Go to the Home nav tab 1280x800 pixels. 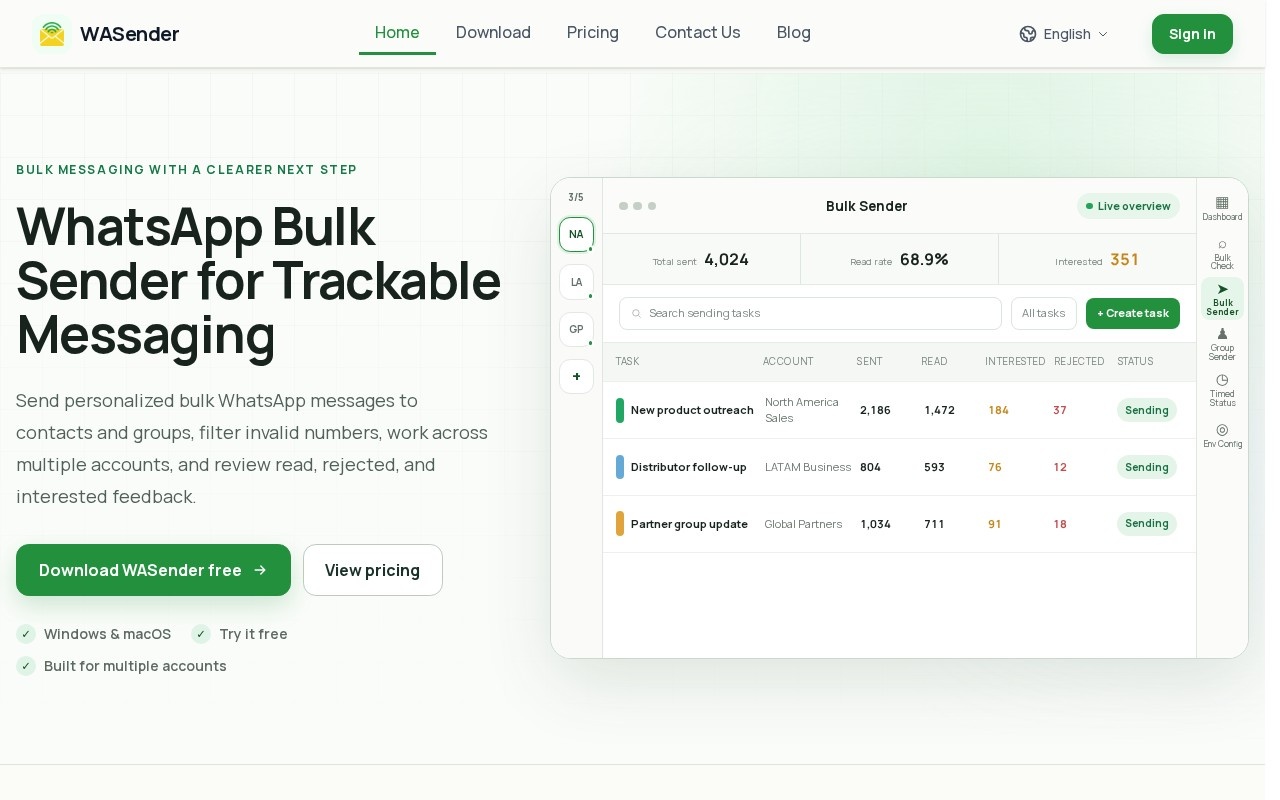pos(397,33)
